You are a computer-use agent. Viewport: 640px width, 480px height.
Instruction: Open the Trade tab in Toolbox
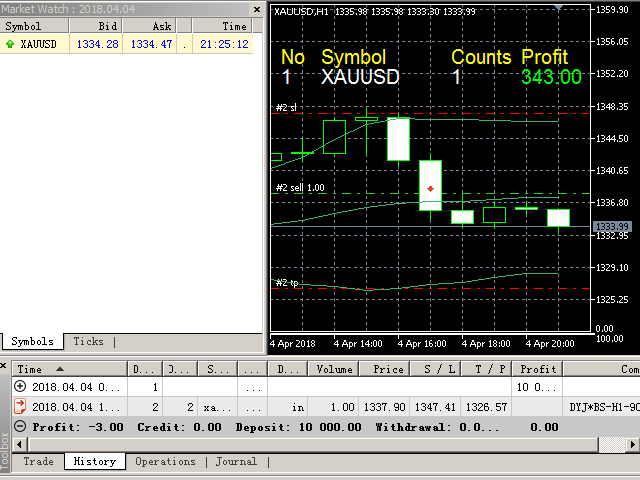(x=38, y=461)
